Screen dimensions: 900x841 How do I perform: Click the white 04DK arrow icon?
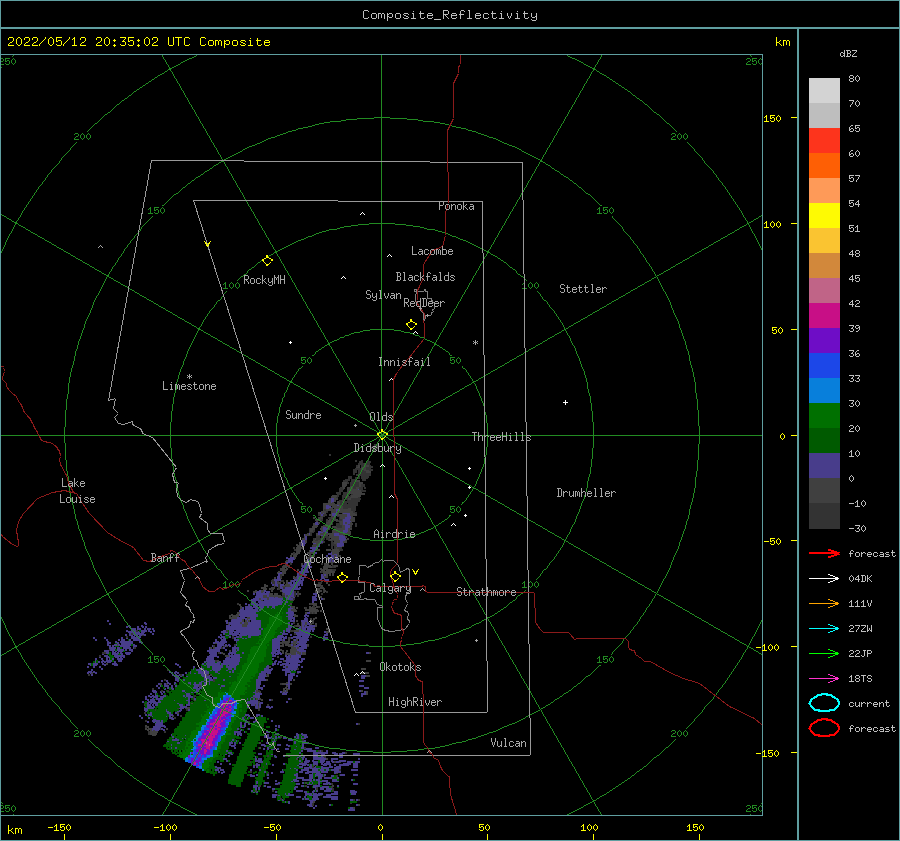(x=824, y=578)
